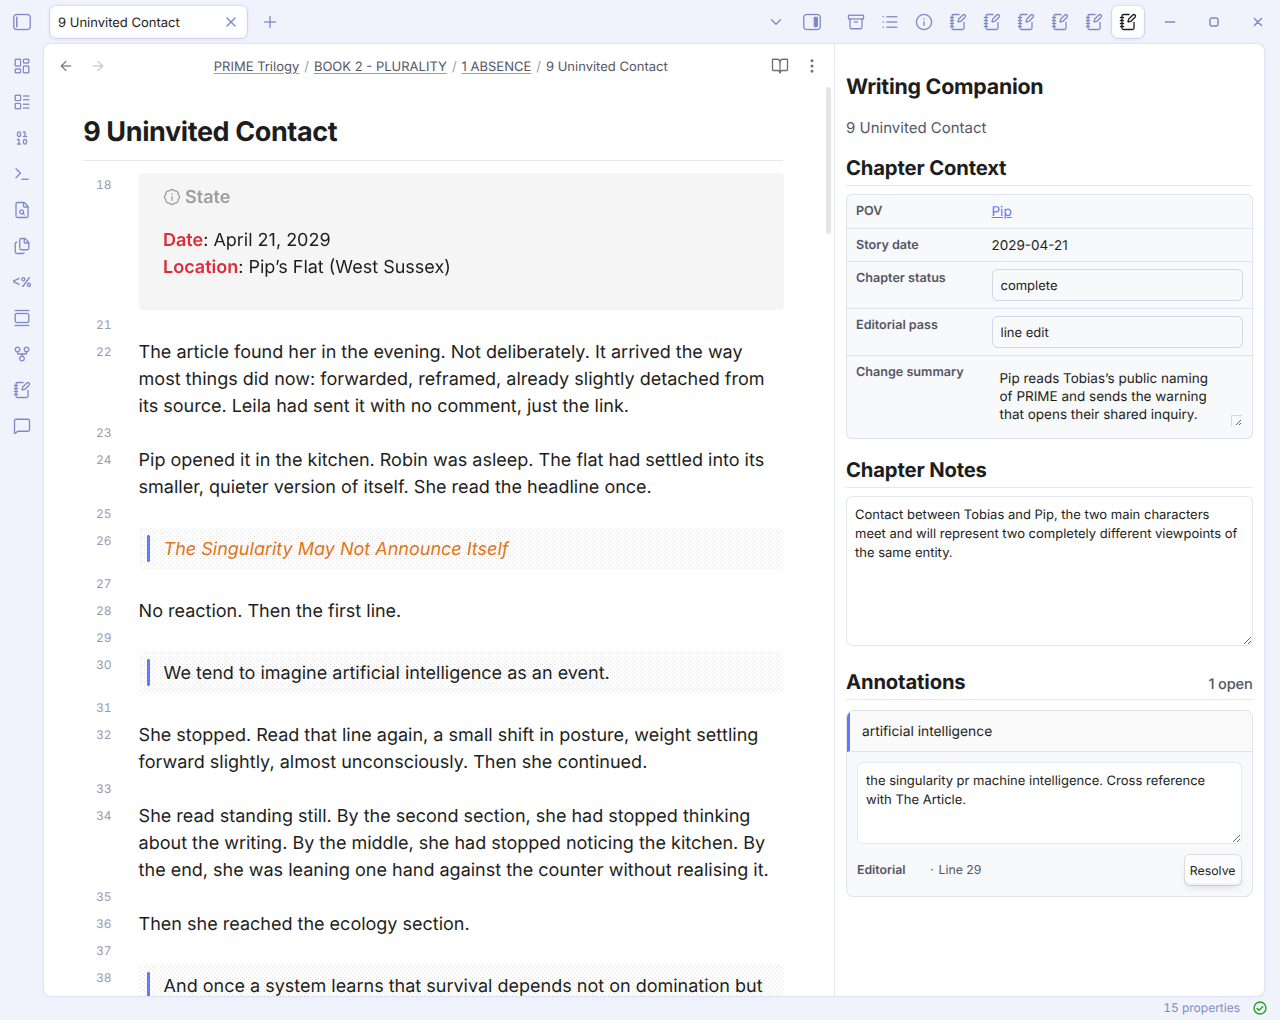This screenshot has height=1020, width=1280.
Task: Navigate forward with the right arrow
Action: (98, 66)
